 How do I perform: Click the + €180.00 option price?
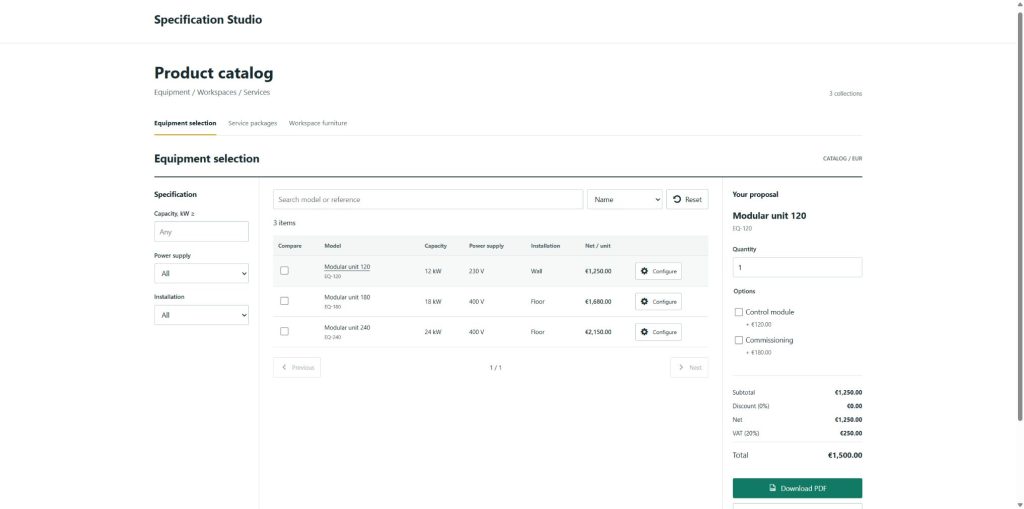click(x=758, y=352)
